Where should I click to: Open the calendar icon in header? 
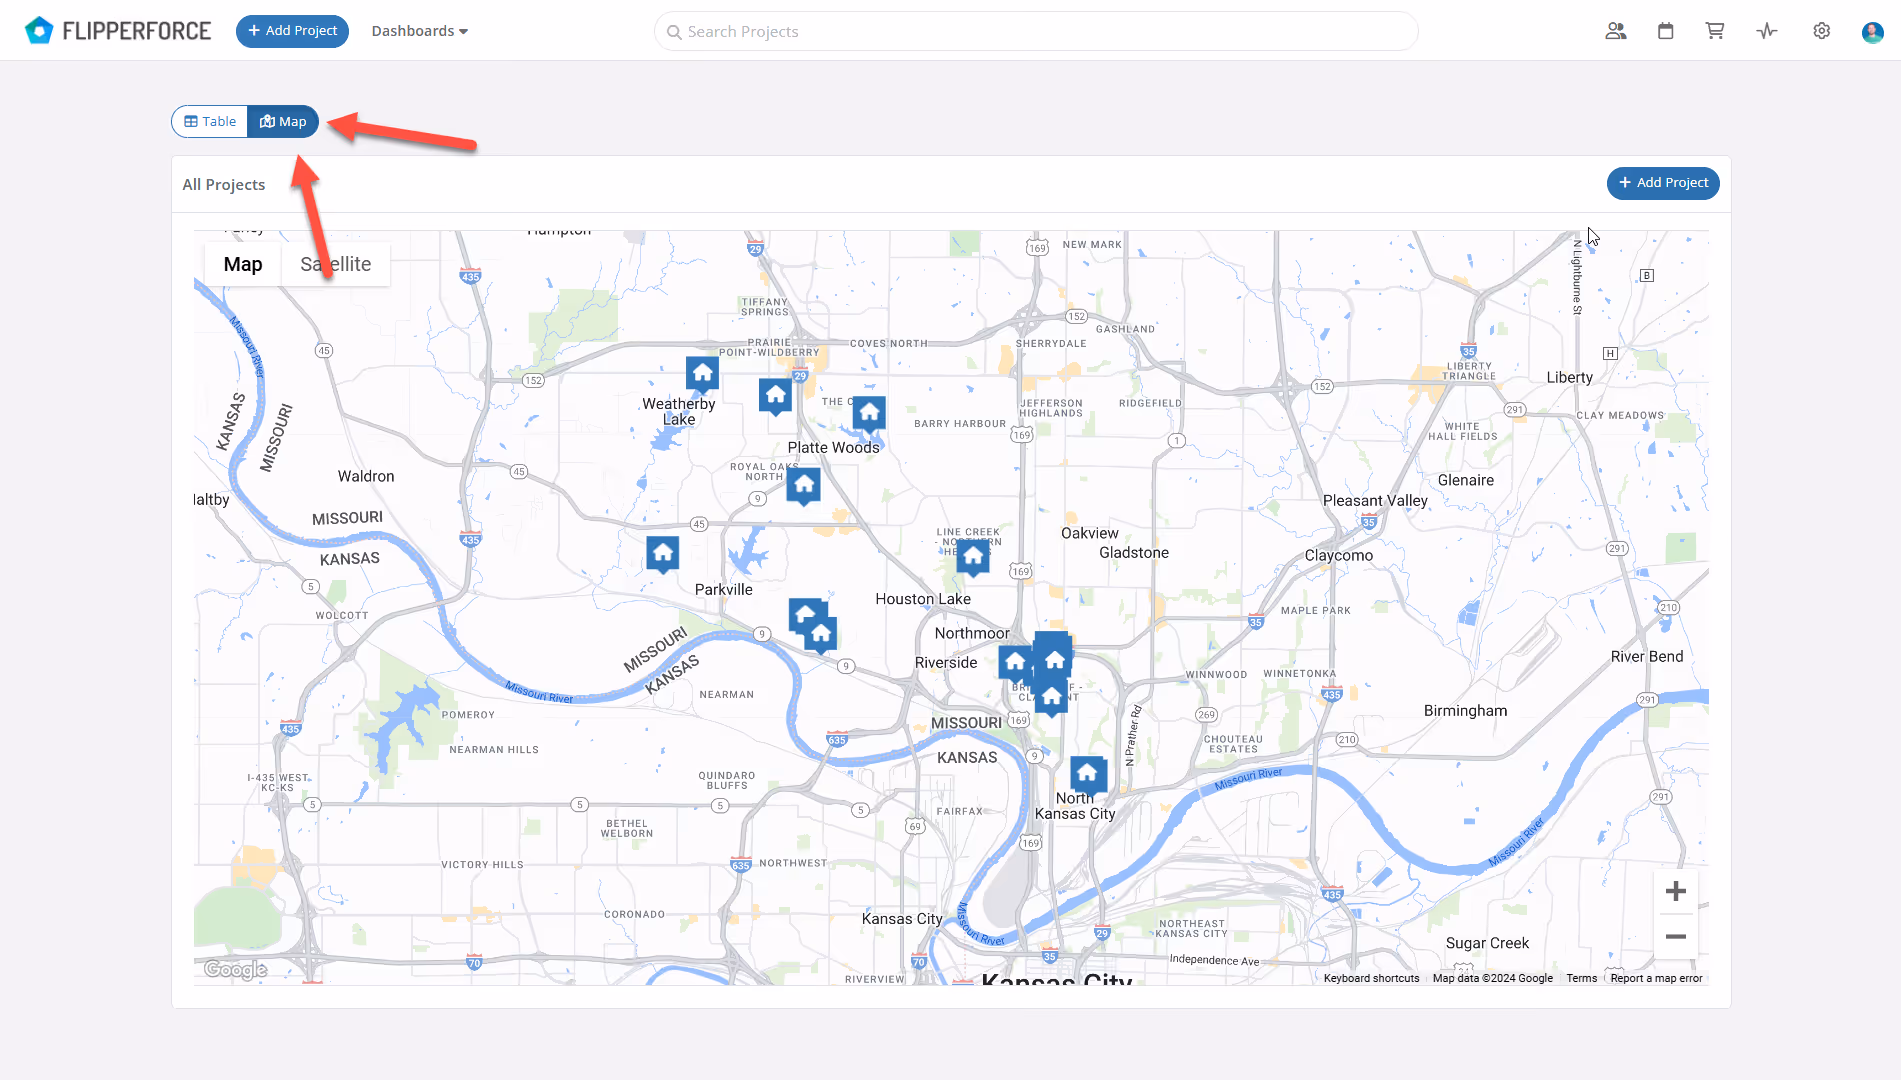click(x=1666, y=31)
